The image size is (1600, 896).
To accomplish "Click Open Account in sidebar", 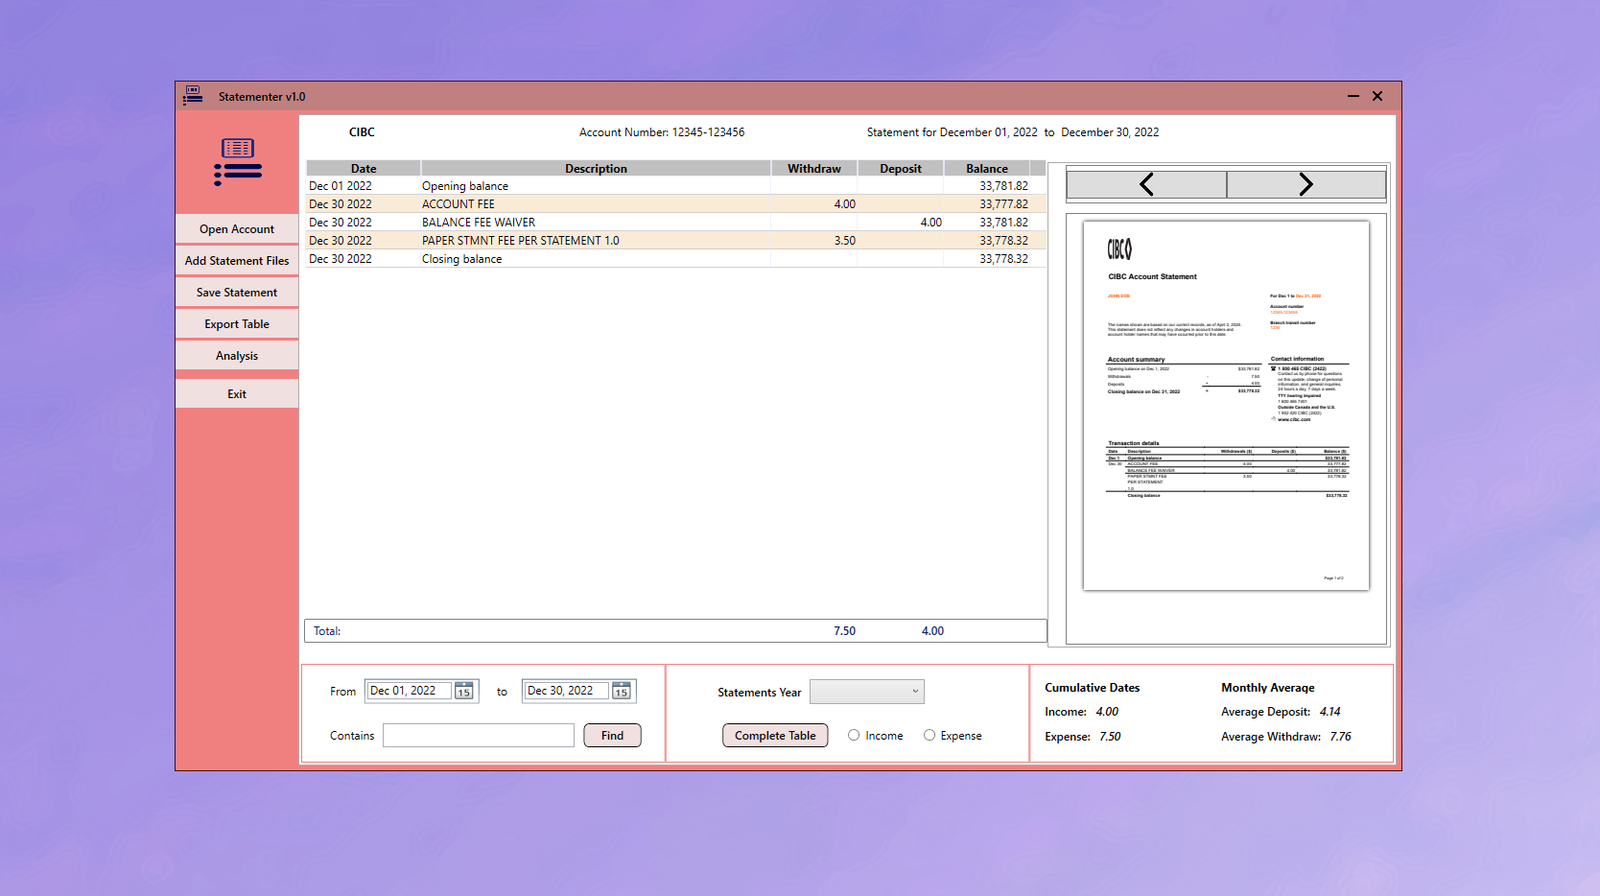I will [x=237, y=229].
